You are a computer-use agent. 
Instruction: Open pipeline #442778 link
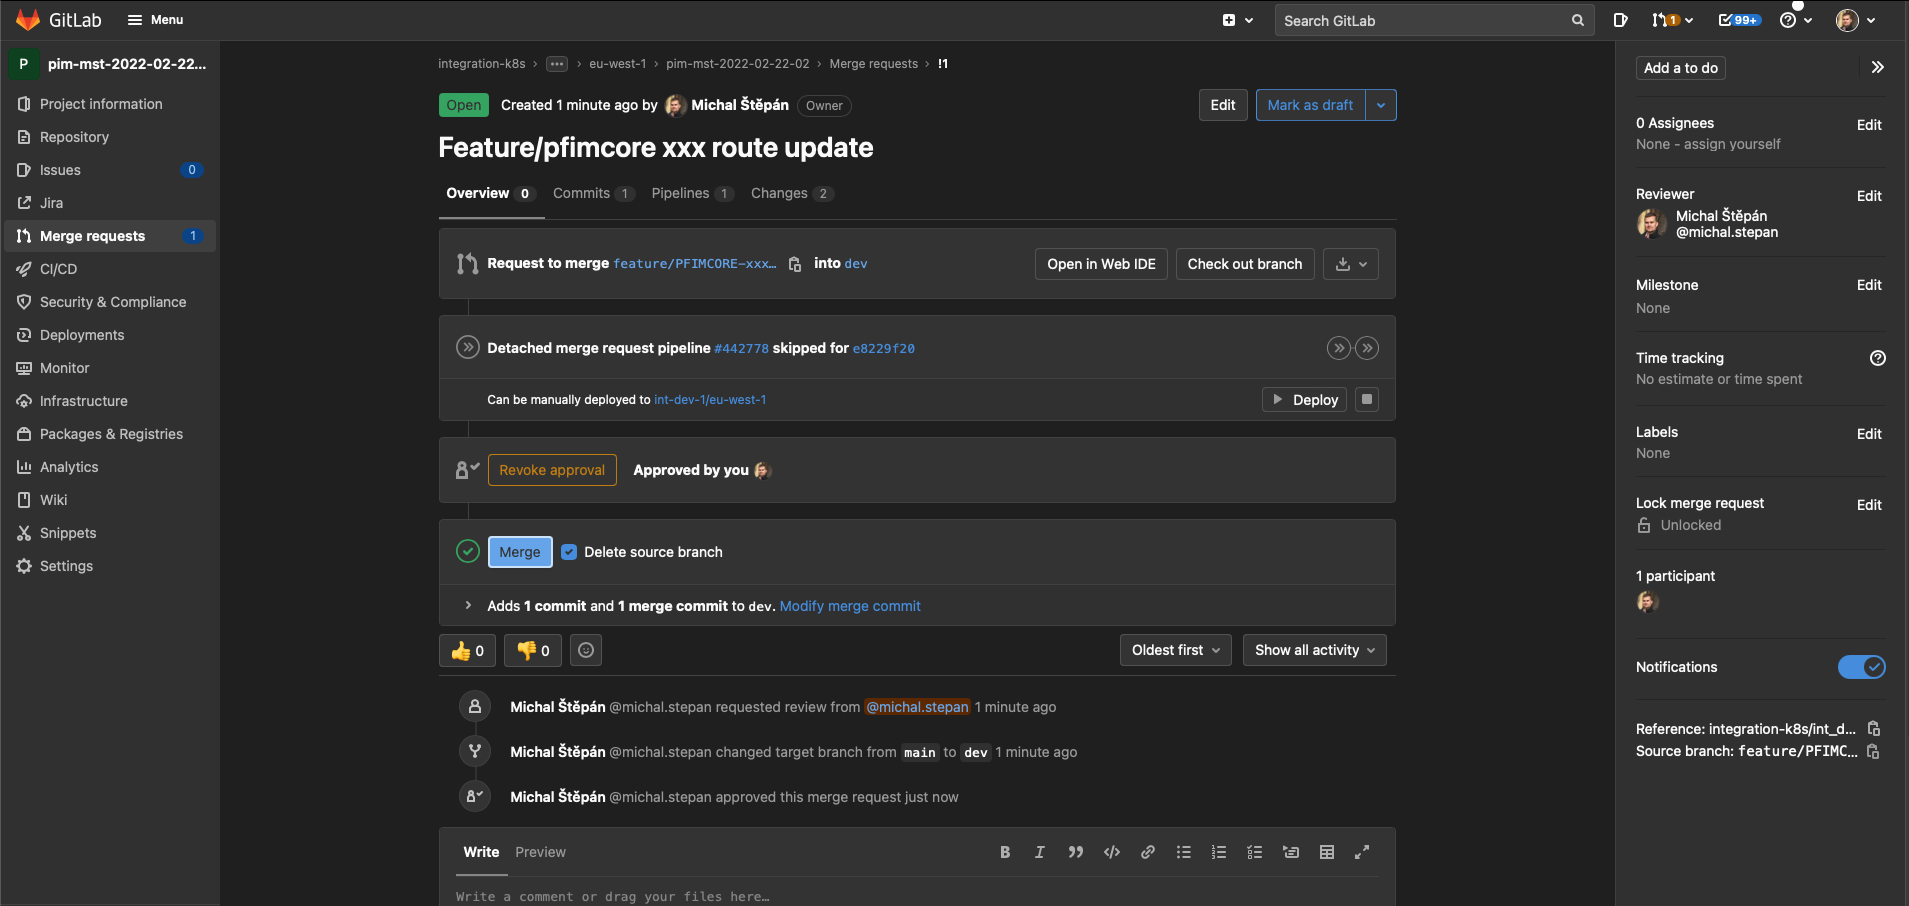(x=741, y=348)
